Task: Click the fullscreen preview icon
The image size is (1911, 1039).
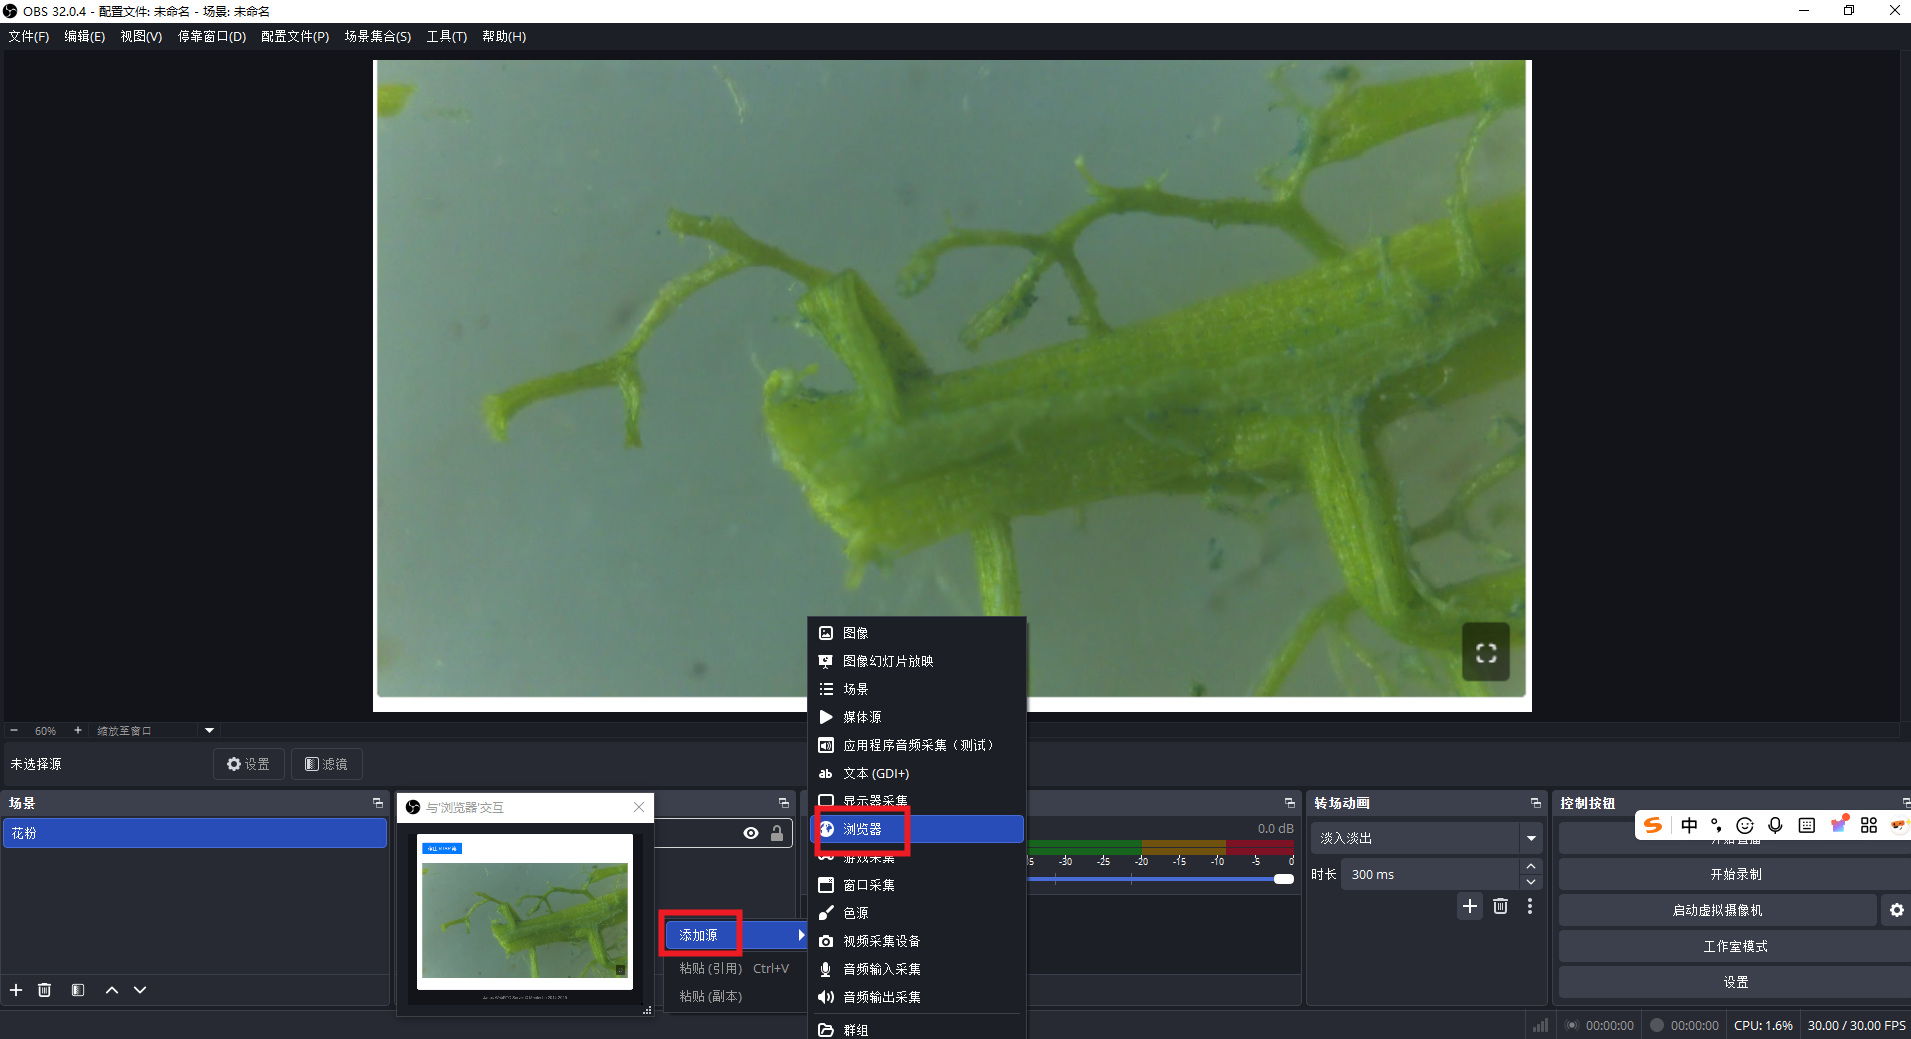Action: pos(1485,653)
